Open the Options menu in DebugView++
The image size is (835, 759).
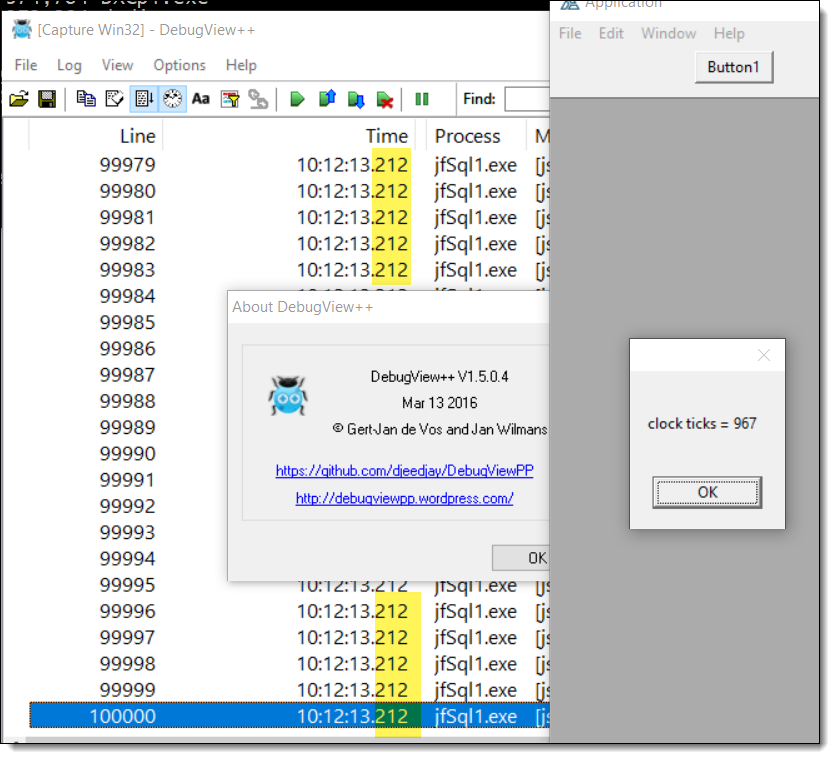(179, 65)
